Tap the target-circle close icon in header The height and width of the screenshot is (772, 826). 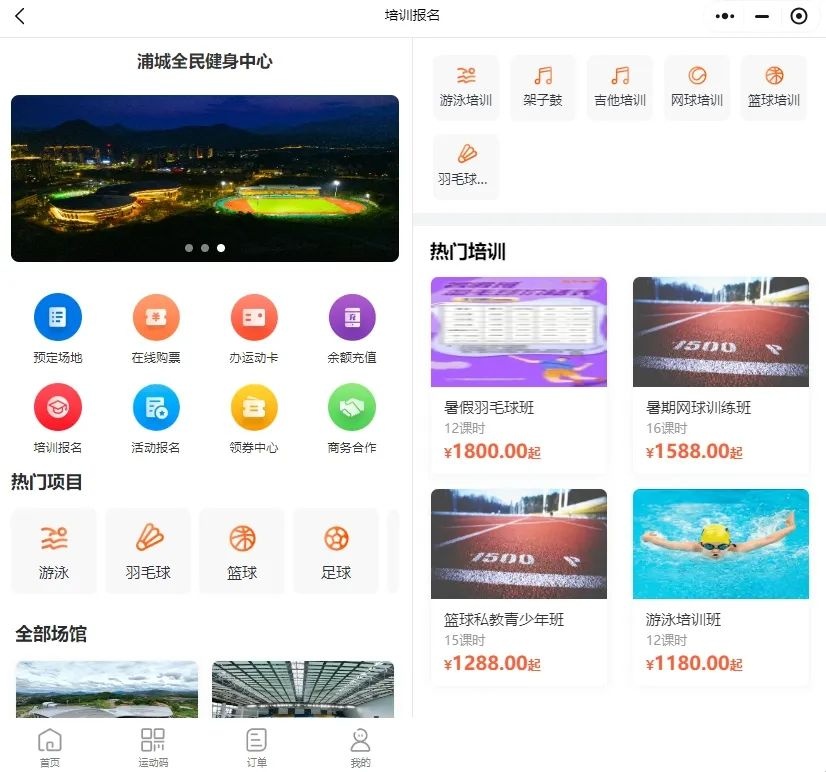(799, 16)
